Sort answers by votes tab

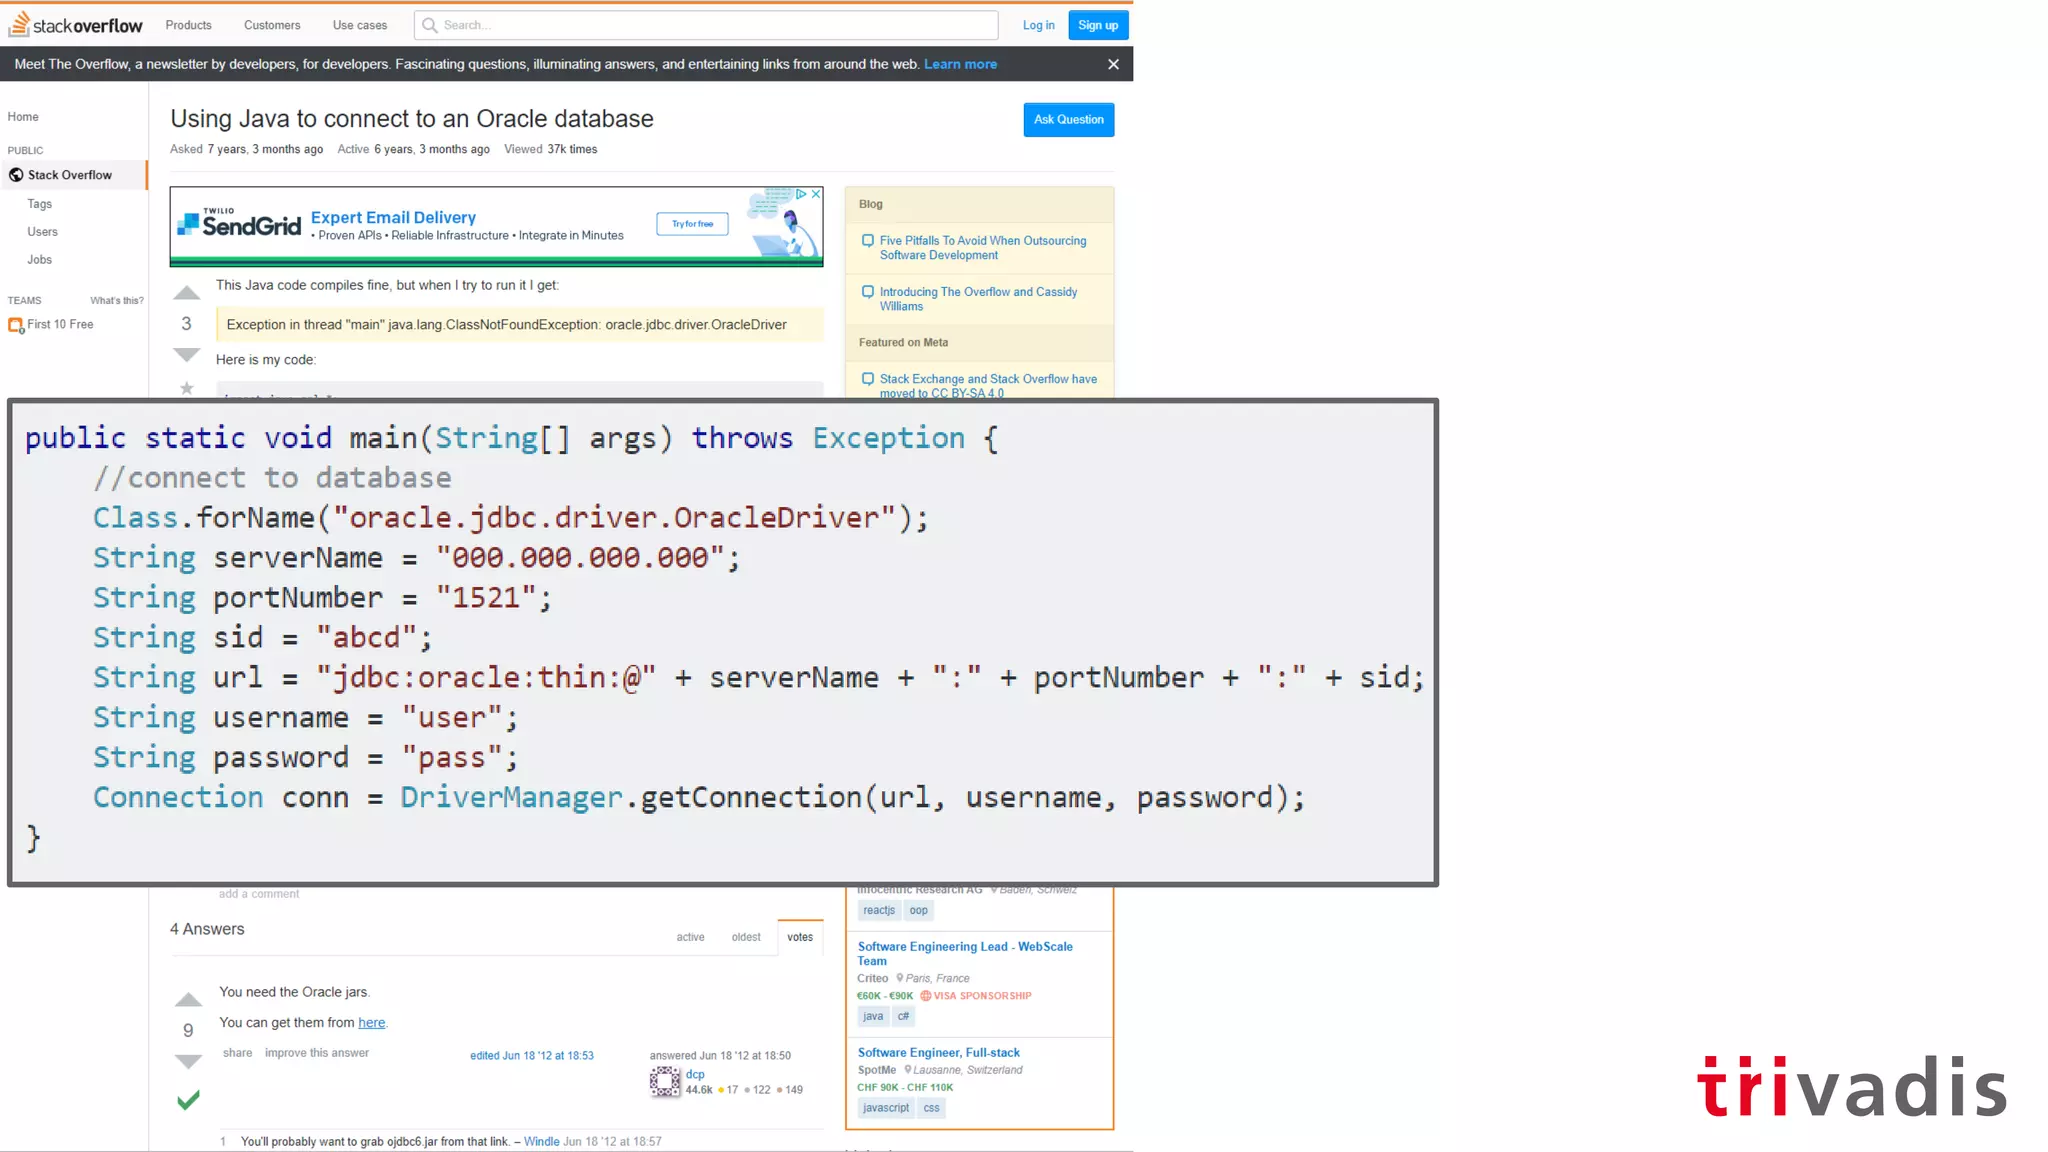[x=799, y=937]
